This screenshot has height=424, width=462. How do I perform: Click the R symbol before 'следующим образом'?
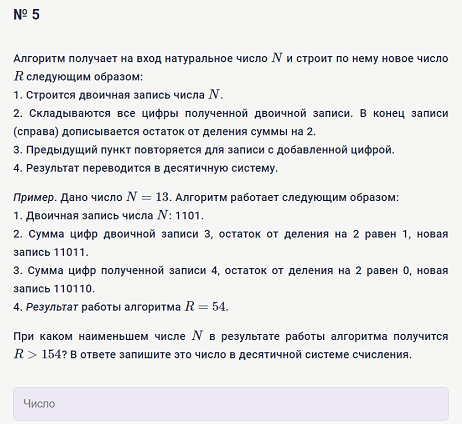click(18, 76)
